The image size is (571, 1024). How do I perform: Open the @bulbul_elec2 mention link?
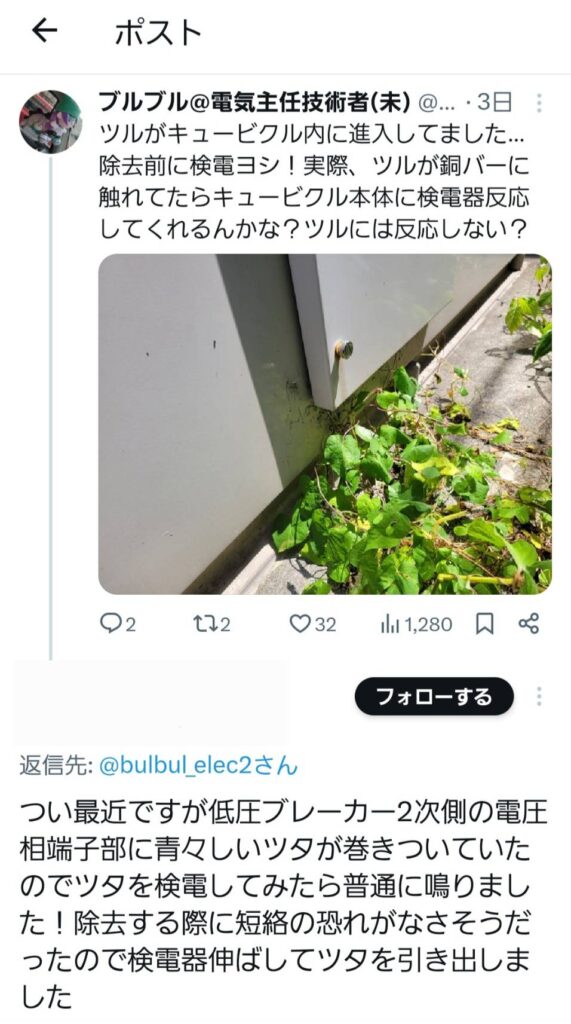click(x=197, y=765)
